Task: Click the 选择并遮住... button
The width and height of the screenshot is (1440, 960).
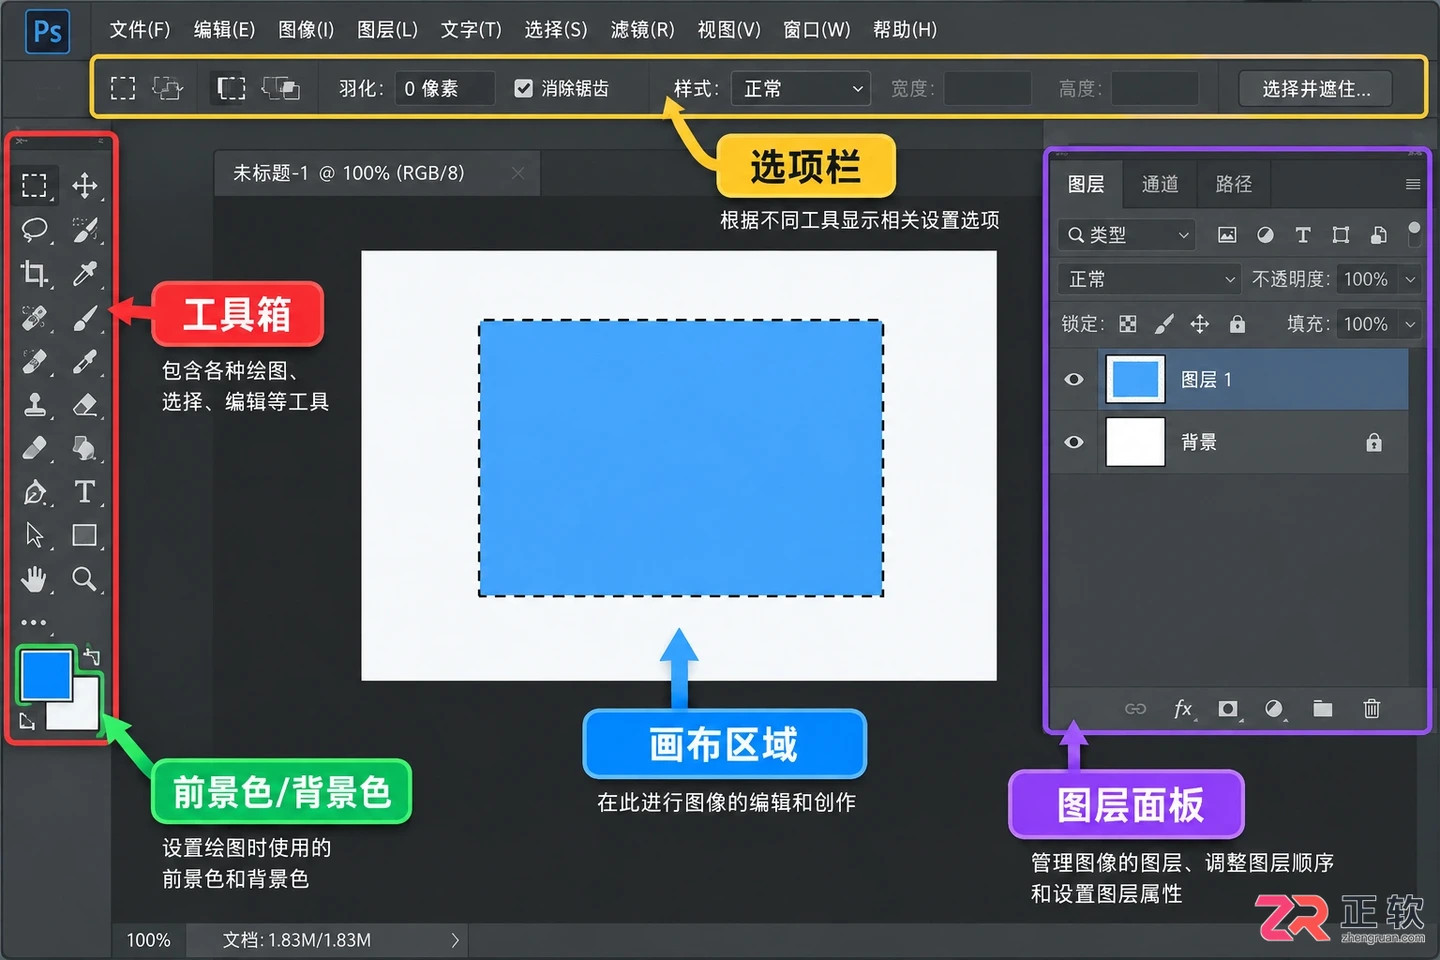Action: [1316, 89]
